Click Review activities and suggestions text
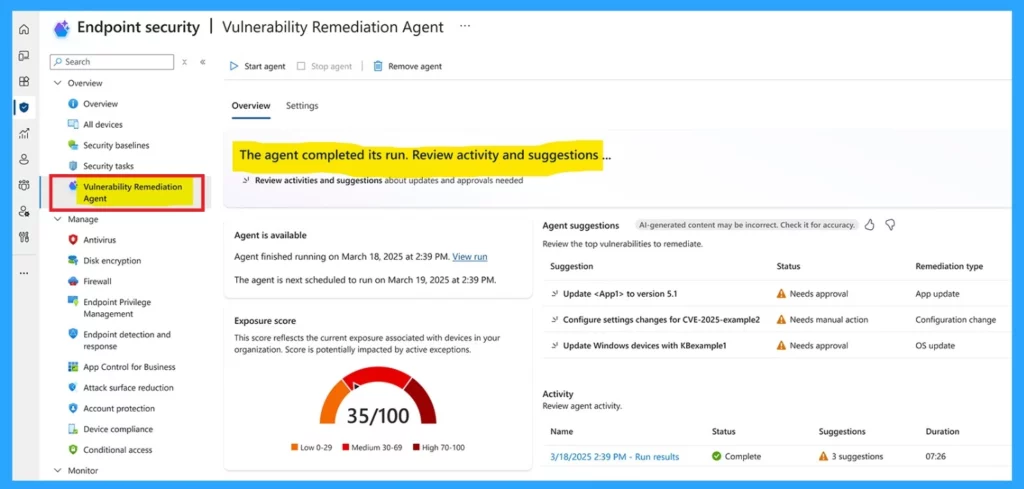This screenshot has height=489, width=1024. (x=318, y=180)
